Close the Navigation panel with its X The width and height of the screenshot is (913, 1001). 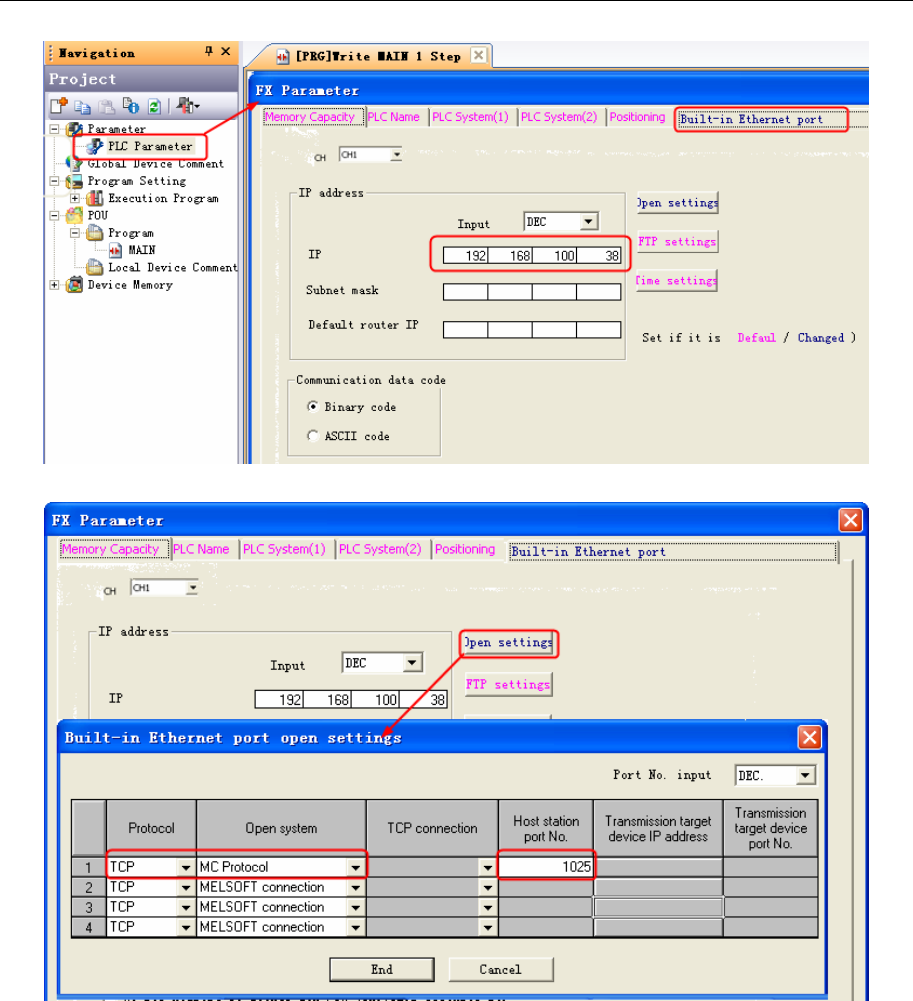click(x=225, y=51)
